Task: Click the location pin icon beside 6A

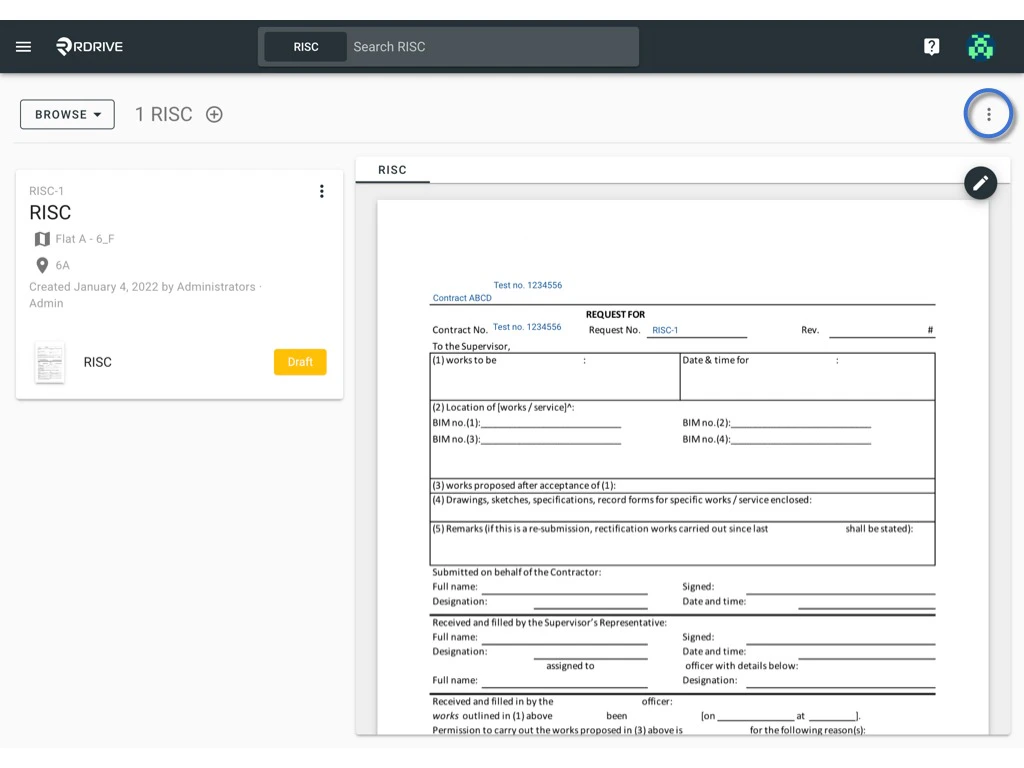Action: [x=42, y=265]
